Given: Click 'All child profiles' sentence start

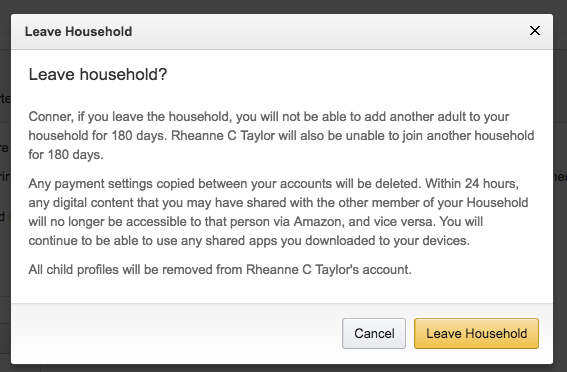Looking at the screenshot, I should point(73,270).
